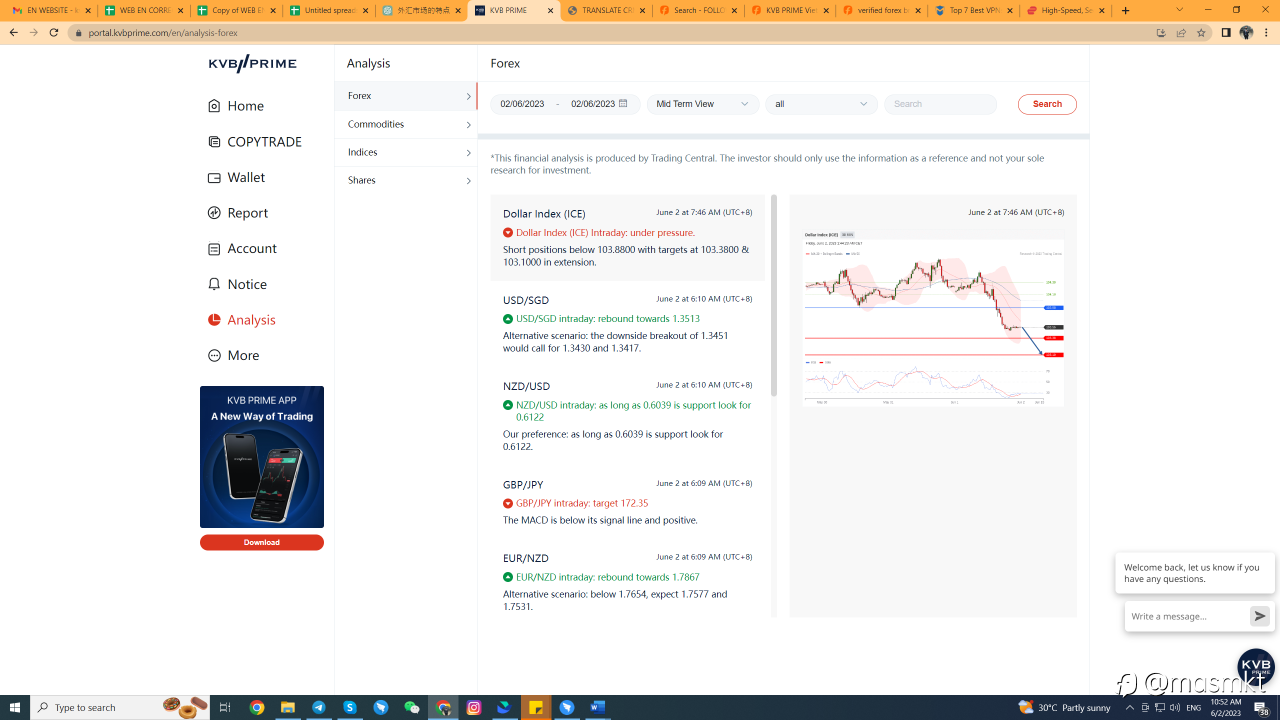Open the 'all' filter dropdown
The width and height of the screenshot is (1280, 720).
821,104
